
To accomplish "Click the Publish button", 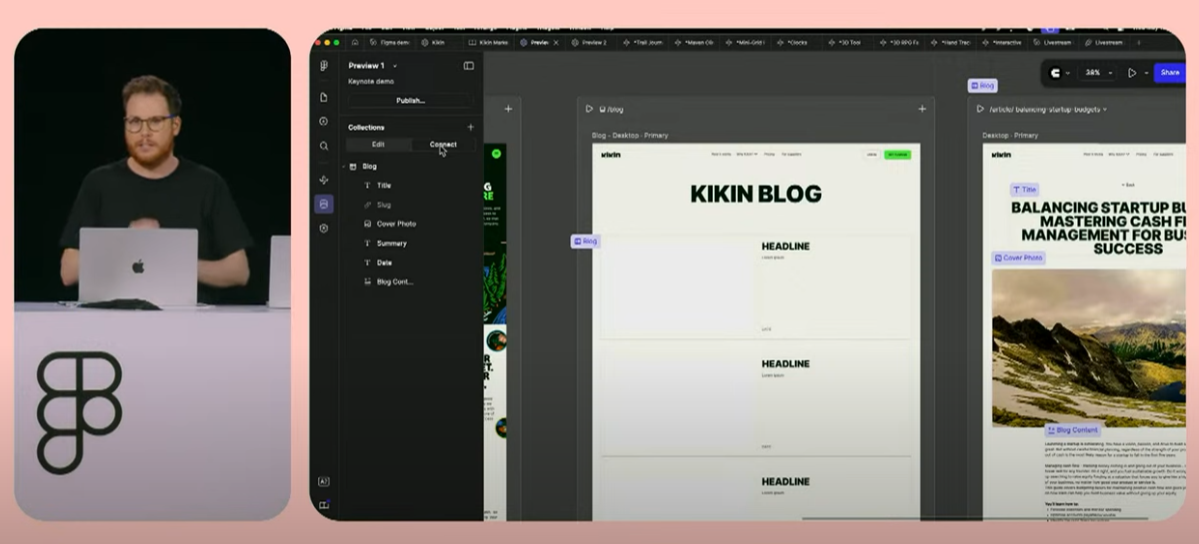I will tap(411, 100).
